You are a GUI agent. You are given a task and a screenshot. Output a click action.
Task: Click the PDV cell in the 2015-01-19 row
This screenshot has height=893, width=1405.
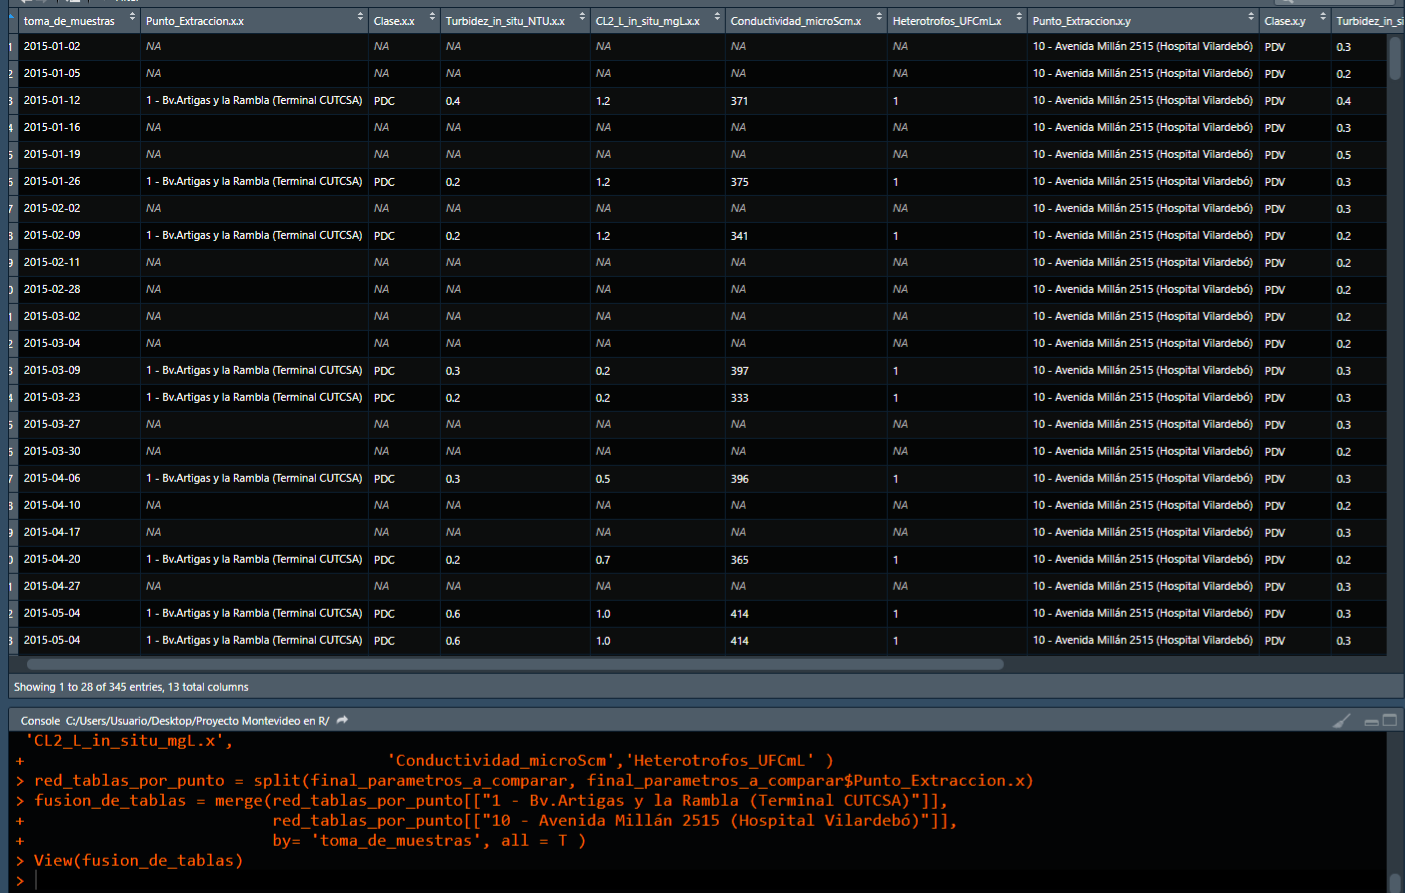click(x=1274, y=155)
